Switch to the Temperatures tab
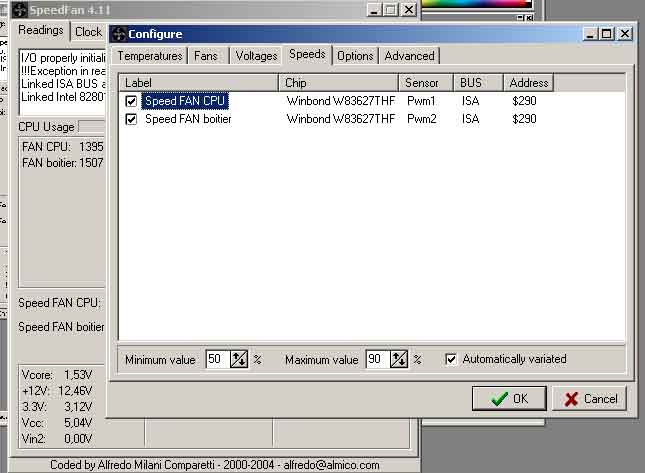Screen dimensions: 645x473 [x=150, y=56]
